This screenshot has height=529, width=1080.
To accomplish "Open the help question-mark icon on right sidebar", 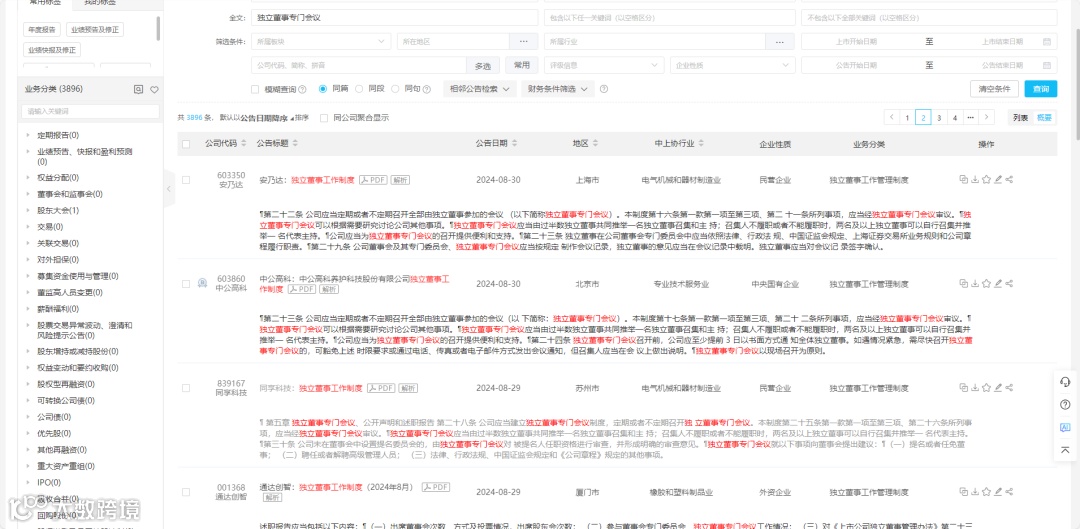I will pos(1065,404).
